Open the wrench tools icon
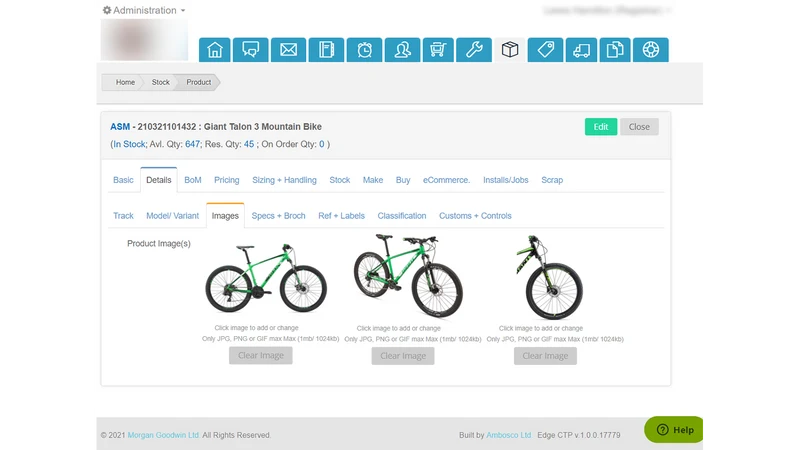This screenshot has width=800, height=450. coord(474,49)
